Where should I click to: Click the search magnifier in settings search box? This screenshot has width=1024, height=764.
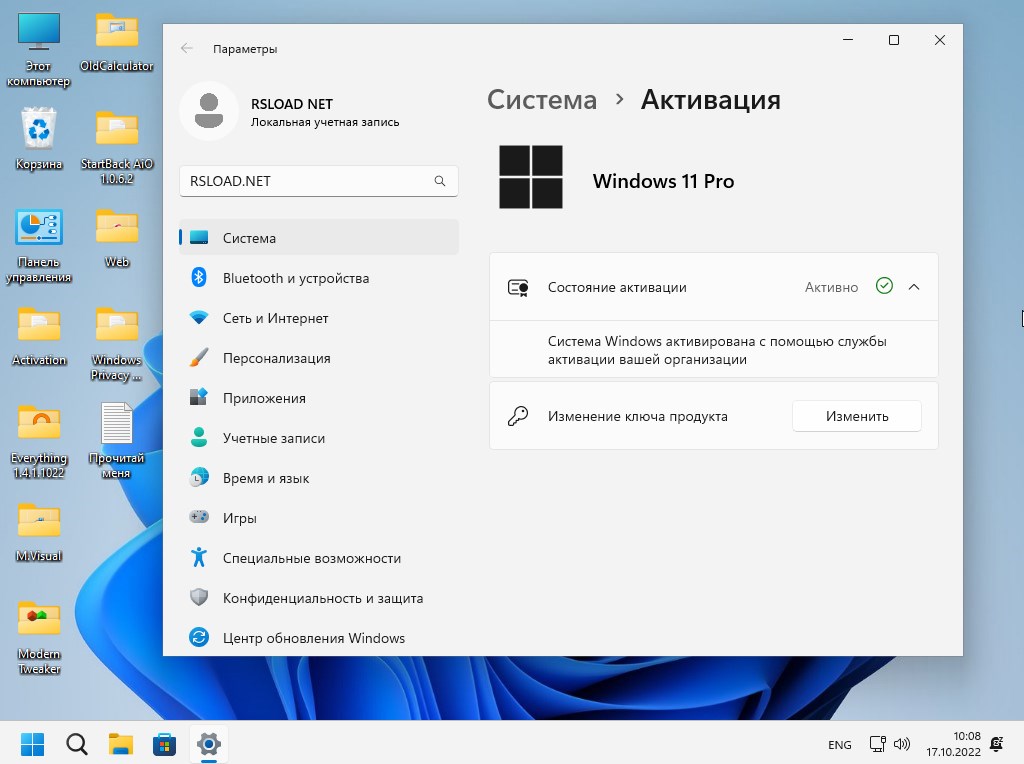point(440,181)
